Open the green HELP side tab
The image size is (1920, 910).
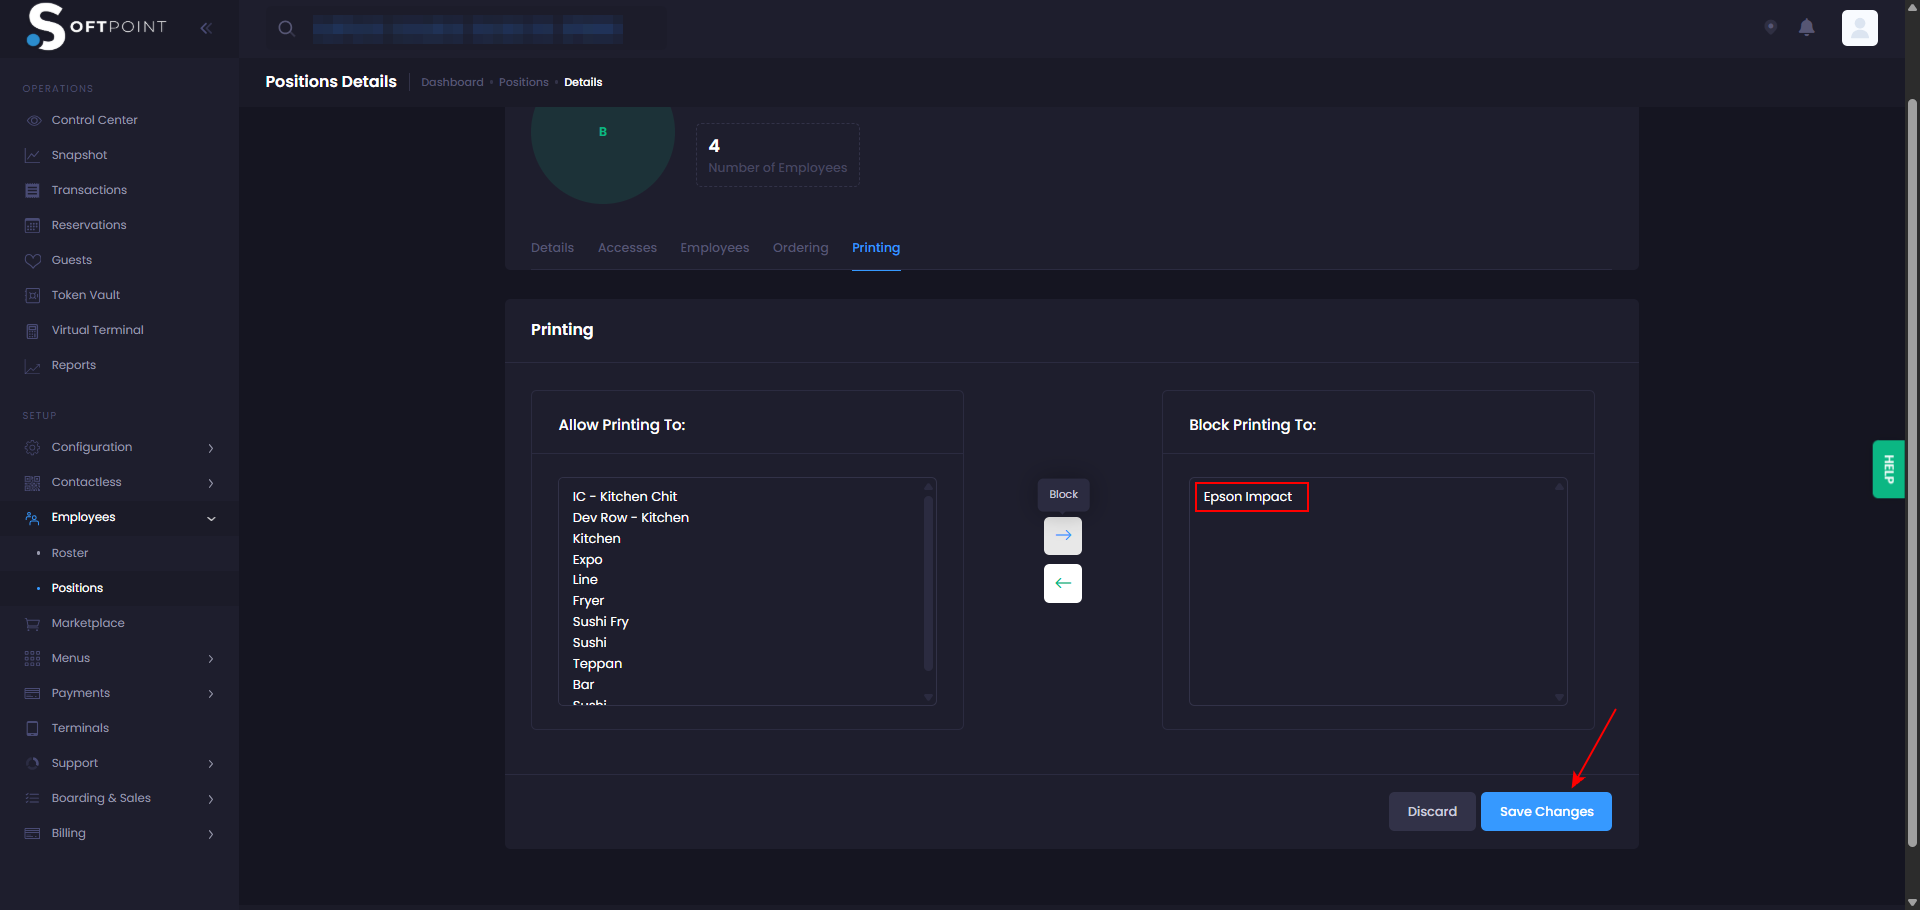click(x=1888, y=469)
